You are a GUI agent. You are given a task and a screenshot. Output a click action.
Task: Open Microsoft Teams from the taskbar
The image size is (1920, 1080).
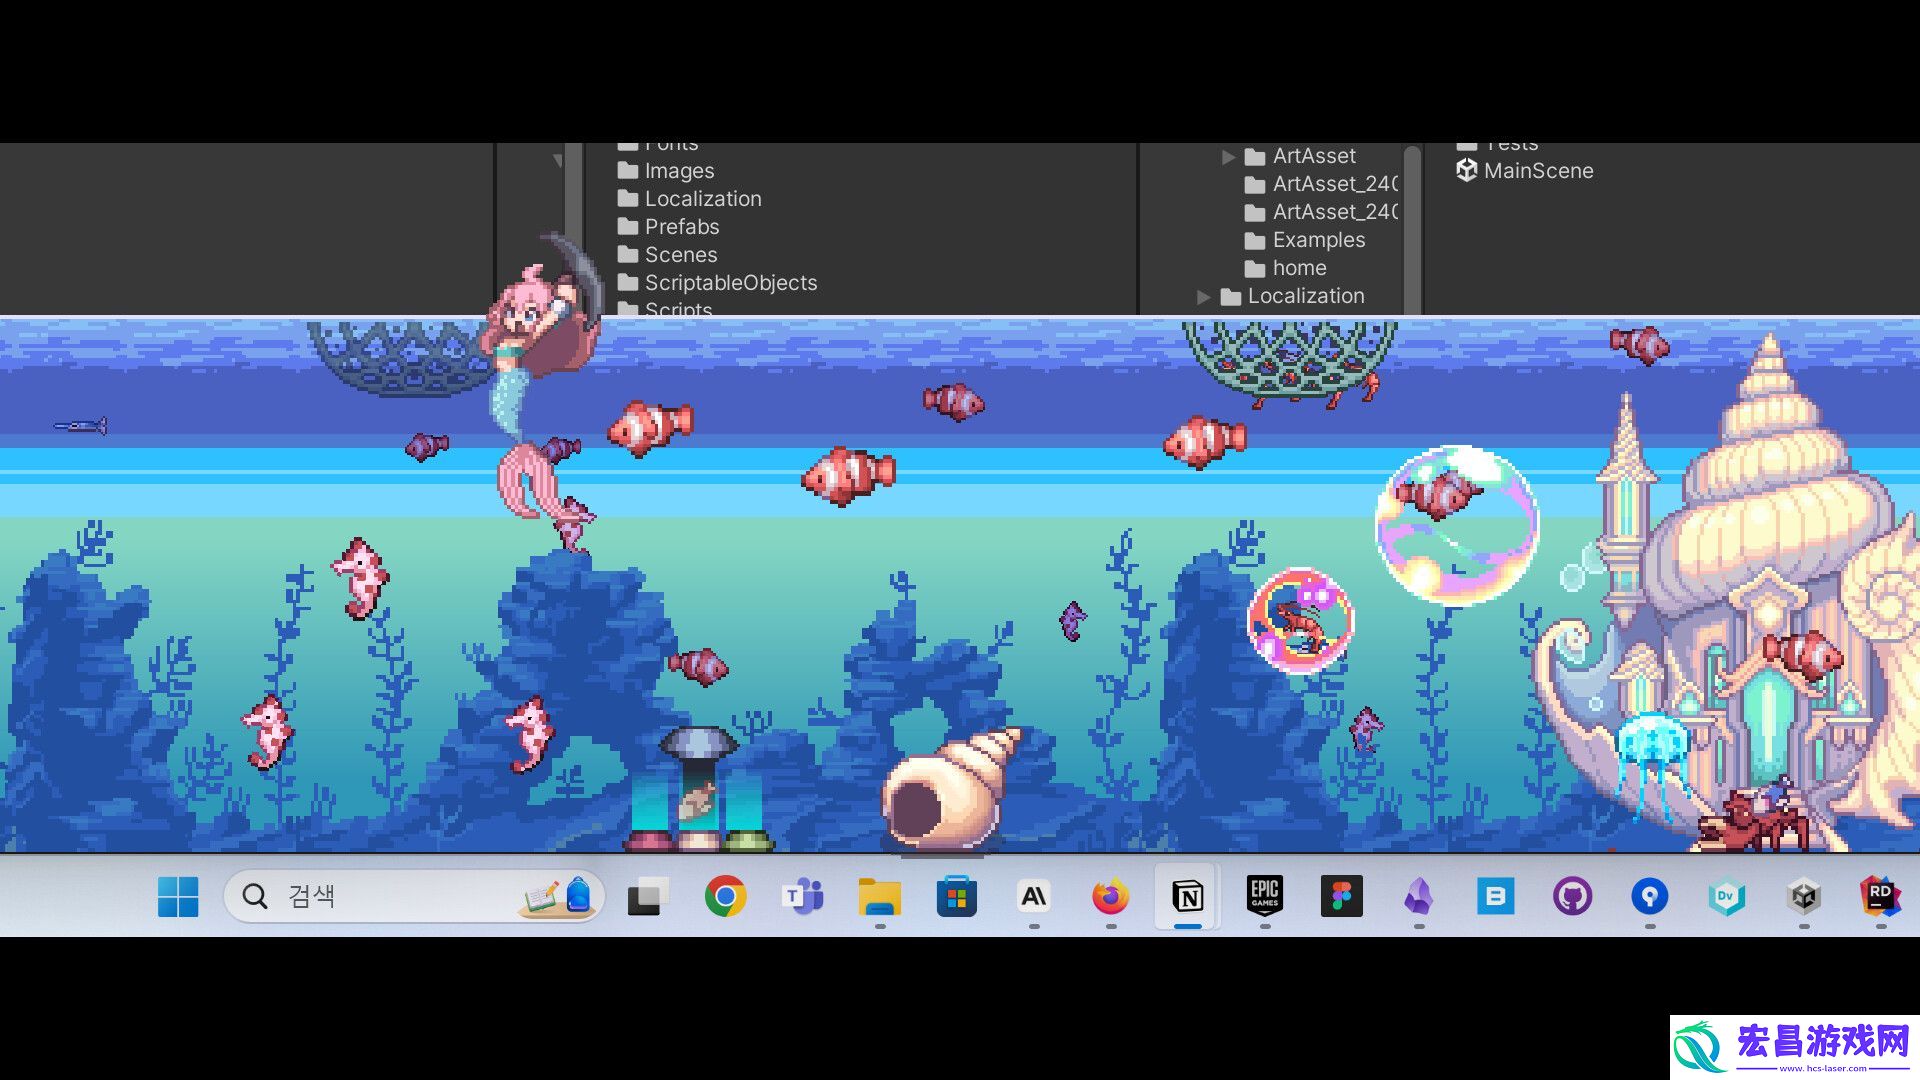click(x=802, y=897)
